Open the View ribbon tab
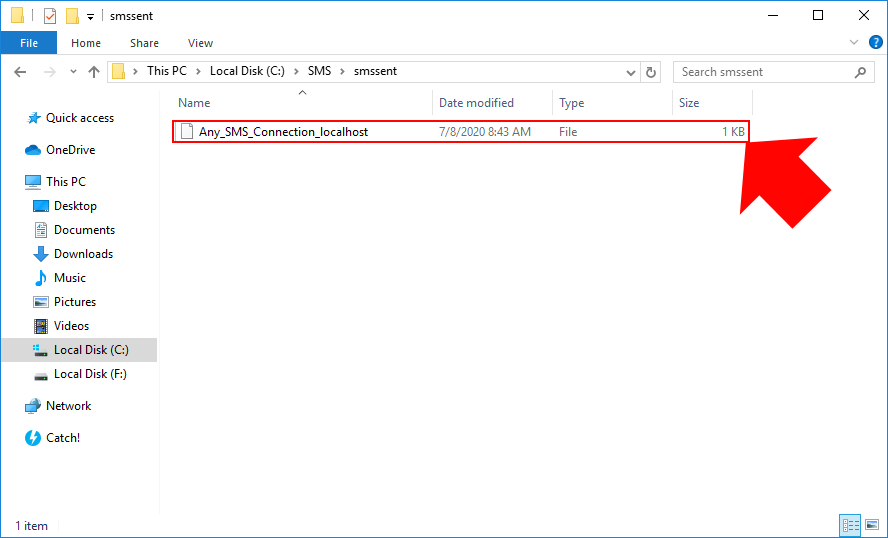Screen dimensions: 888x538 tap(200, 43)
